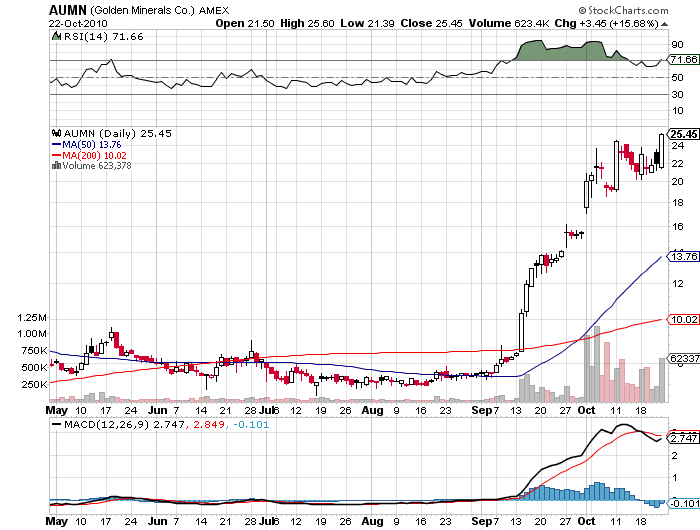The height and width of the screenshot is (530, 700).
Task: Click the last white candlestick at 25.45
Action: tap(661, 151)
